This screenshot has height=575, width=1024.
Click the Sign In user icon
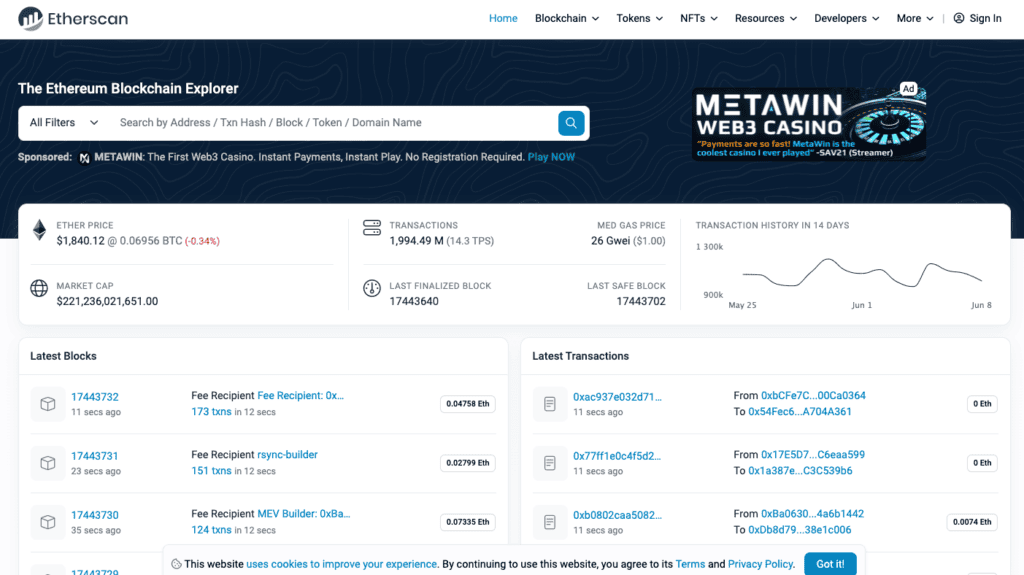click(x=959, y=18)
